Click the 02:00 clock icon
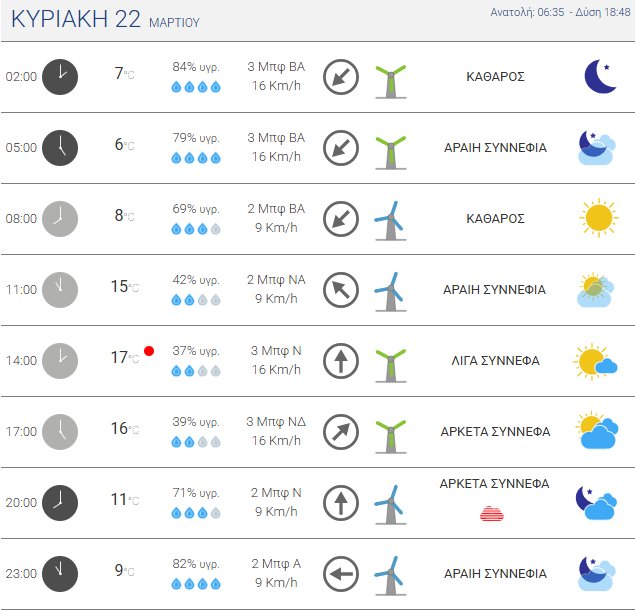This screenshot has height=610, width=635. pos(60,76)
